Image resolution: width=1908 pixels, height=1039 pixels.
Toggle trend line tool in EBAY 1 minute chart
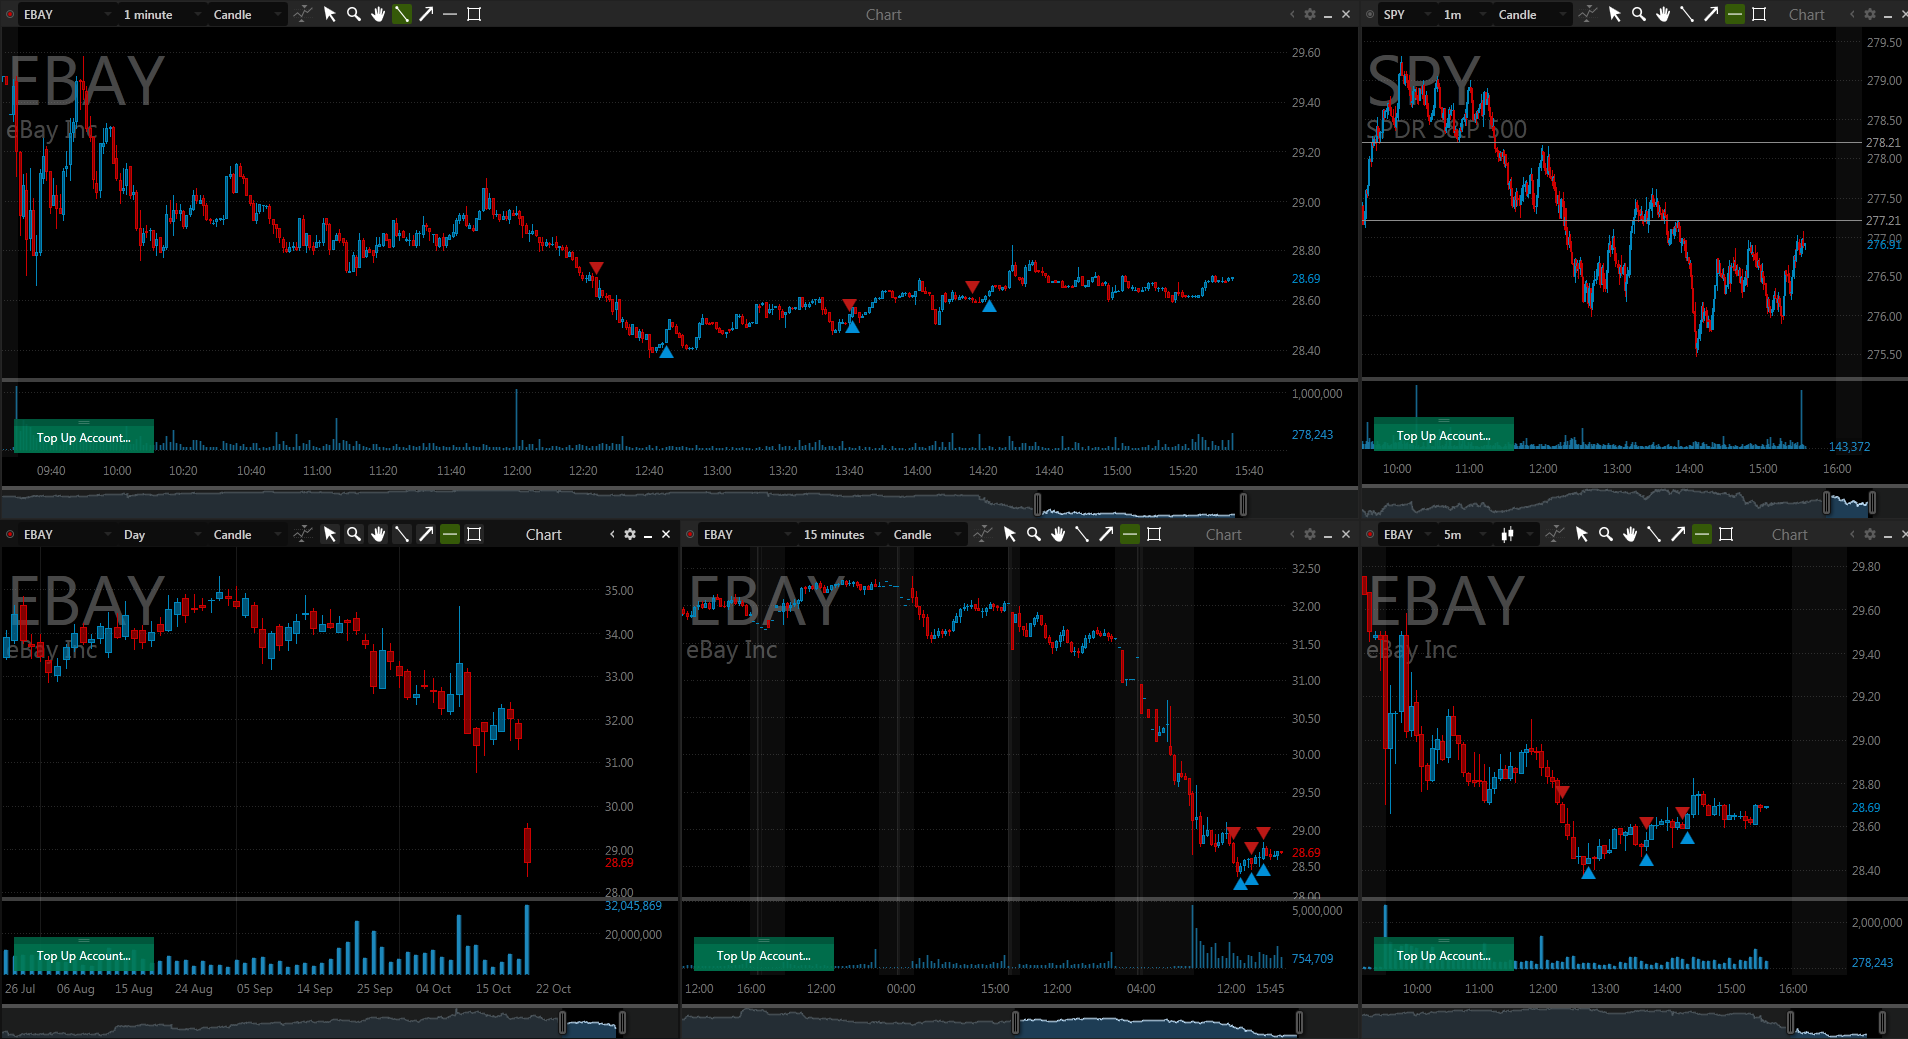pos(402,14)
